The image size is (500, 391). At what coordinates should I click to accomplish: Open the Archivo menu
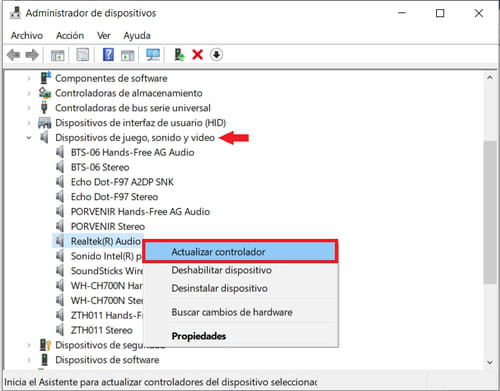[27, 35]
